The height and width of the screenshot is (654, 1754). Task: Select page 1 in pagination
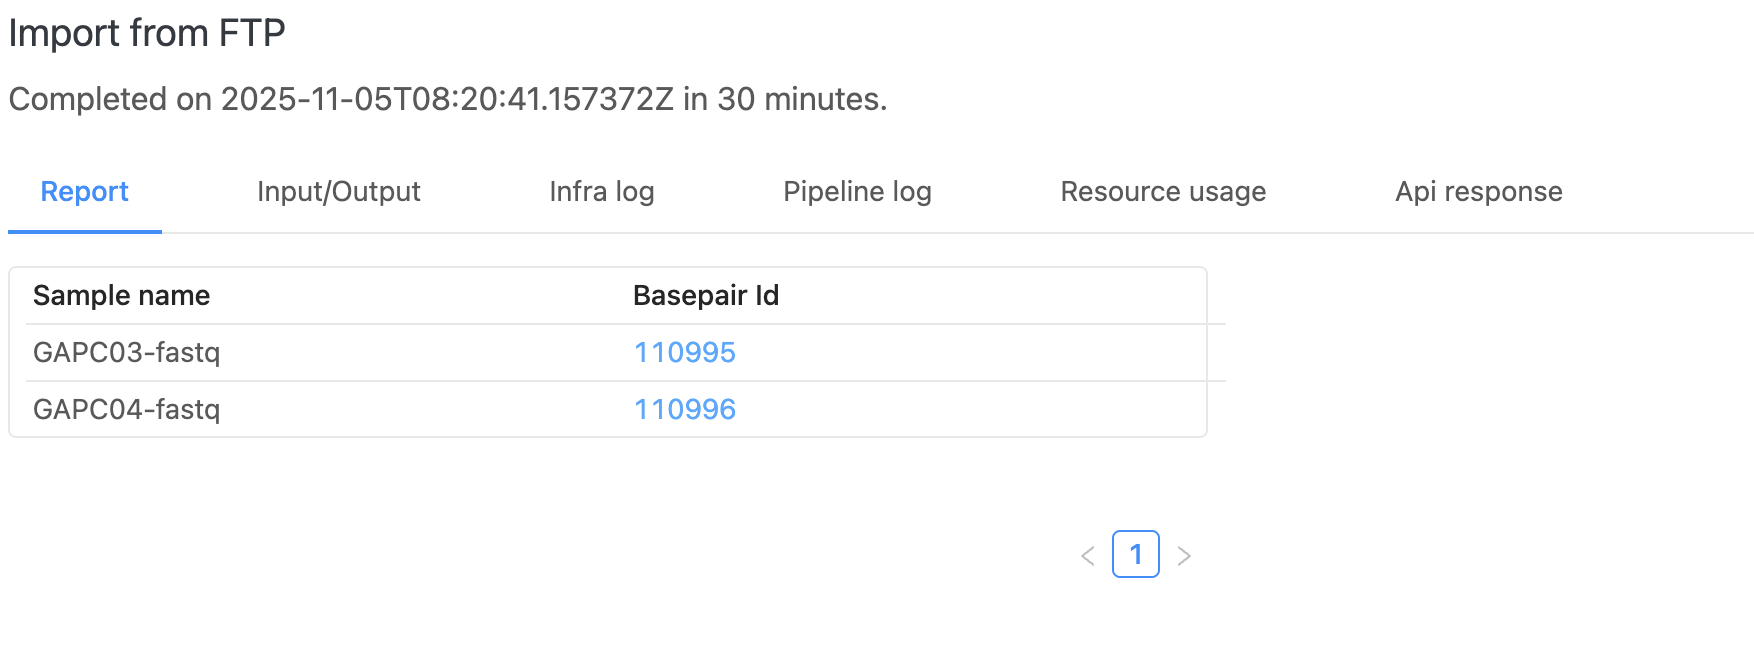(1136, 553)
